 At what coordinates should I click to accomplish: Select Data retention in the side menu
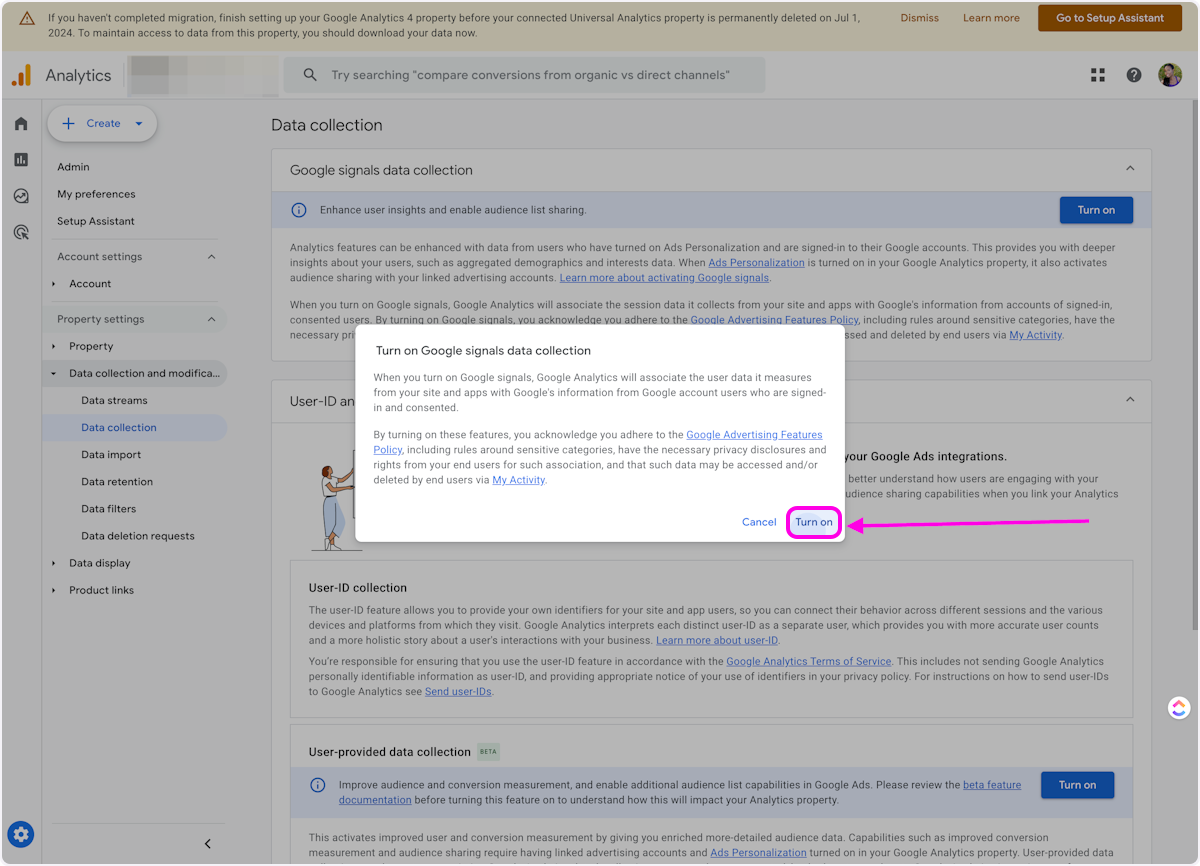(x=117, y=481)
